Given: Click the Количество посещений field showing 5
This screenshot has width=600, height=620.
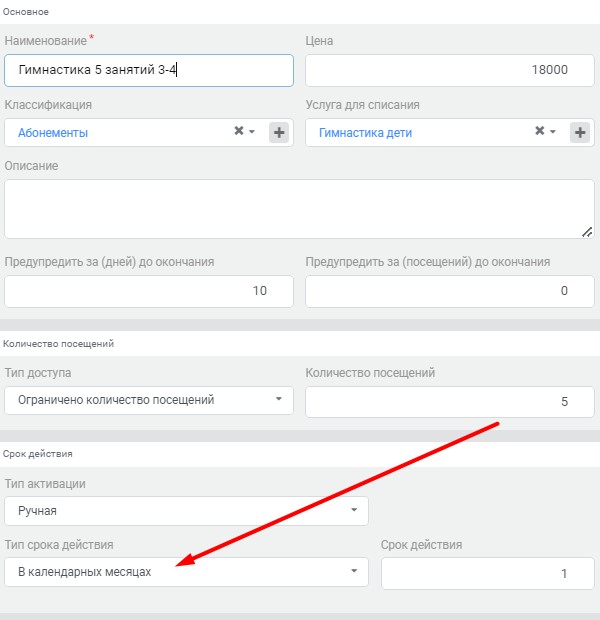Looking at the screenshot, I should click(x=450, y=402).
